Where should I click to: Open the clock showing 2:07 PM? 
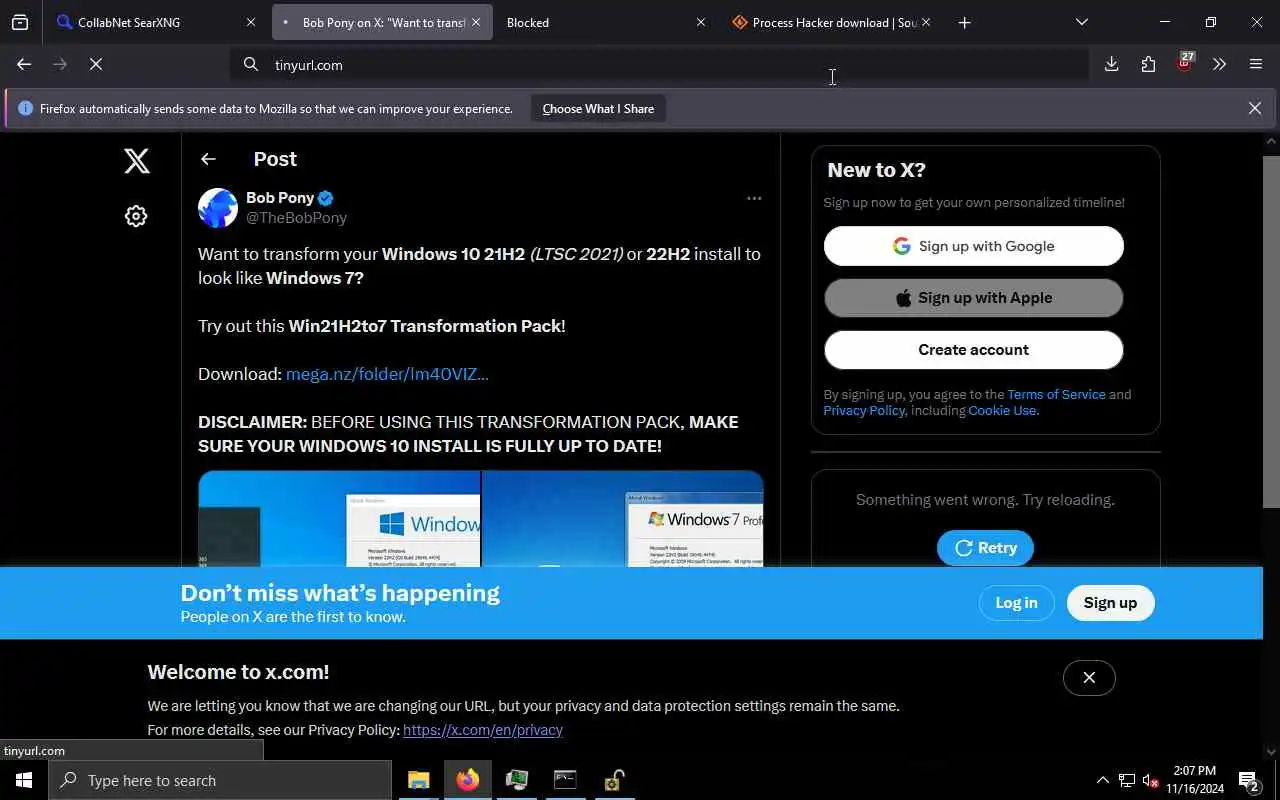click(x=1194, y=780)
